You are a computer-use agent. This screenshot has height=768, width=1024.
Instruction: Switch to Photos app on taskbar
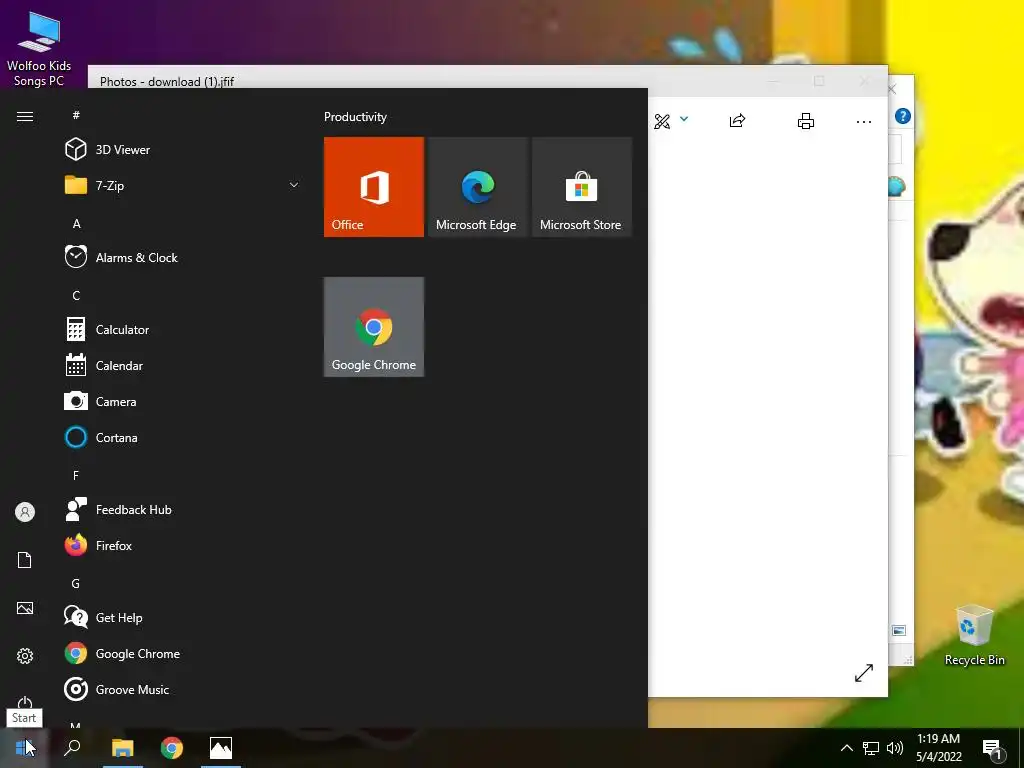click(221, 748)
